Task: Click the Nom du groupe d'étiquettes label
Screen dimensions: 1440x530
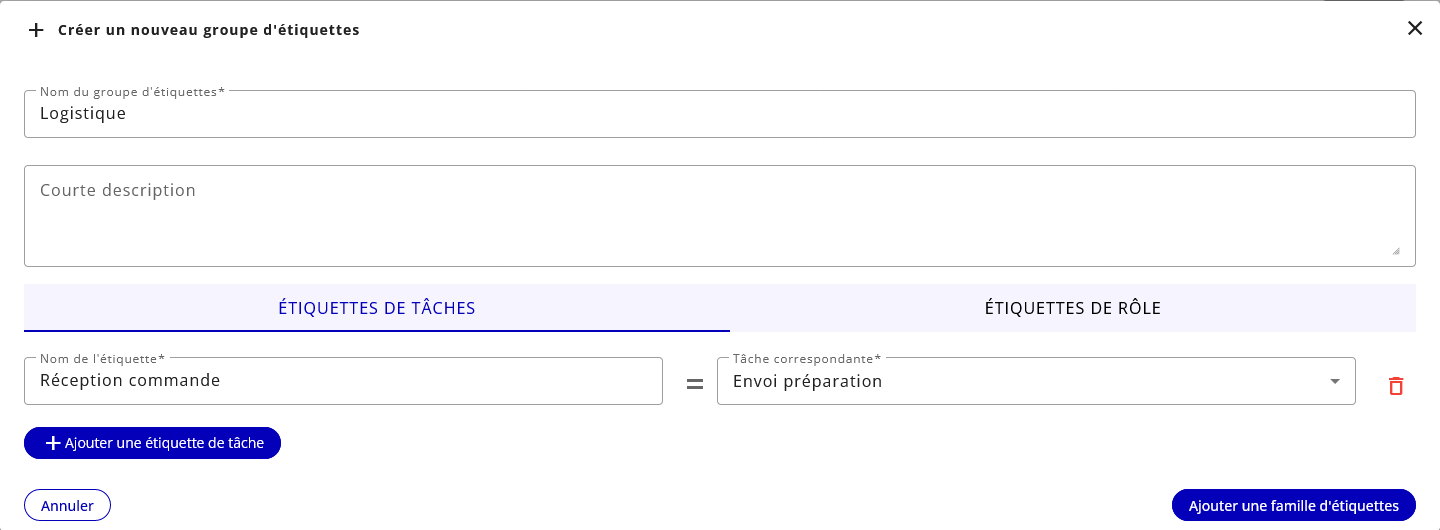Action: point(132,91)
